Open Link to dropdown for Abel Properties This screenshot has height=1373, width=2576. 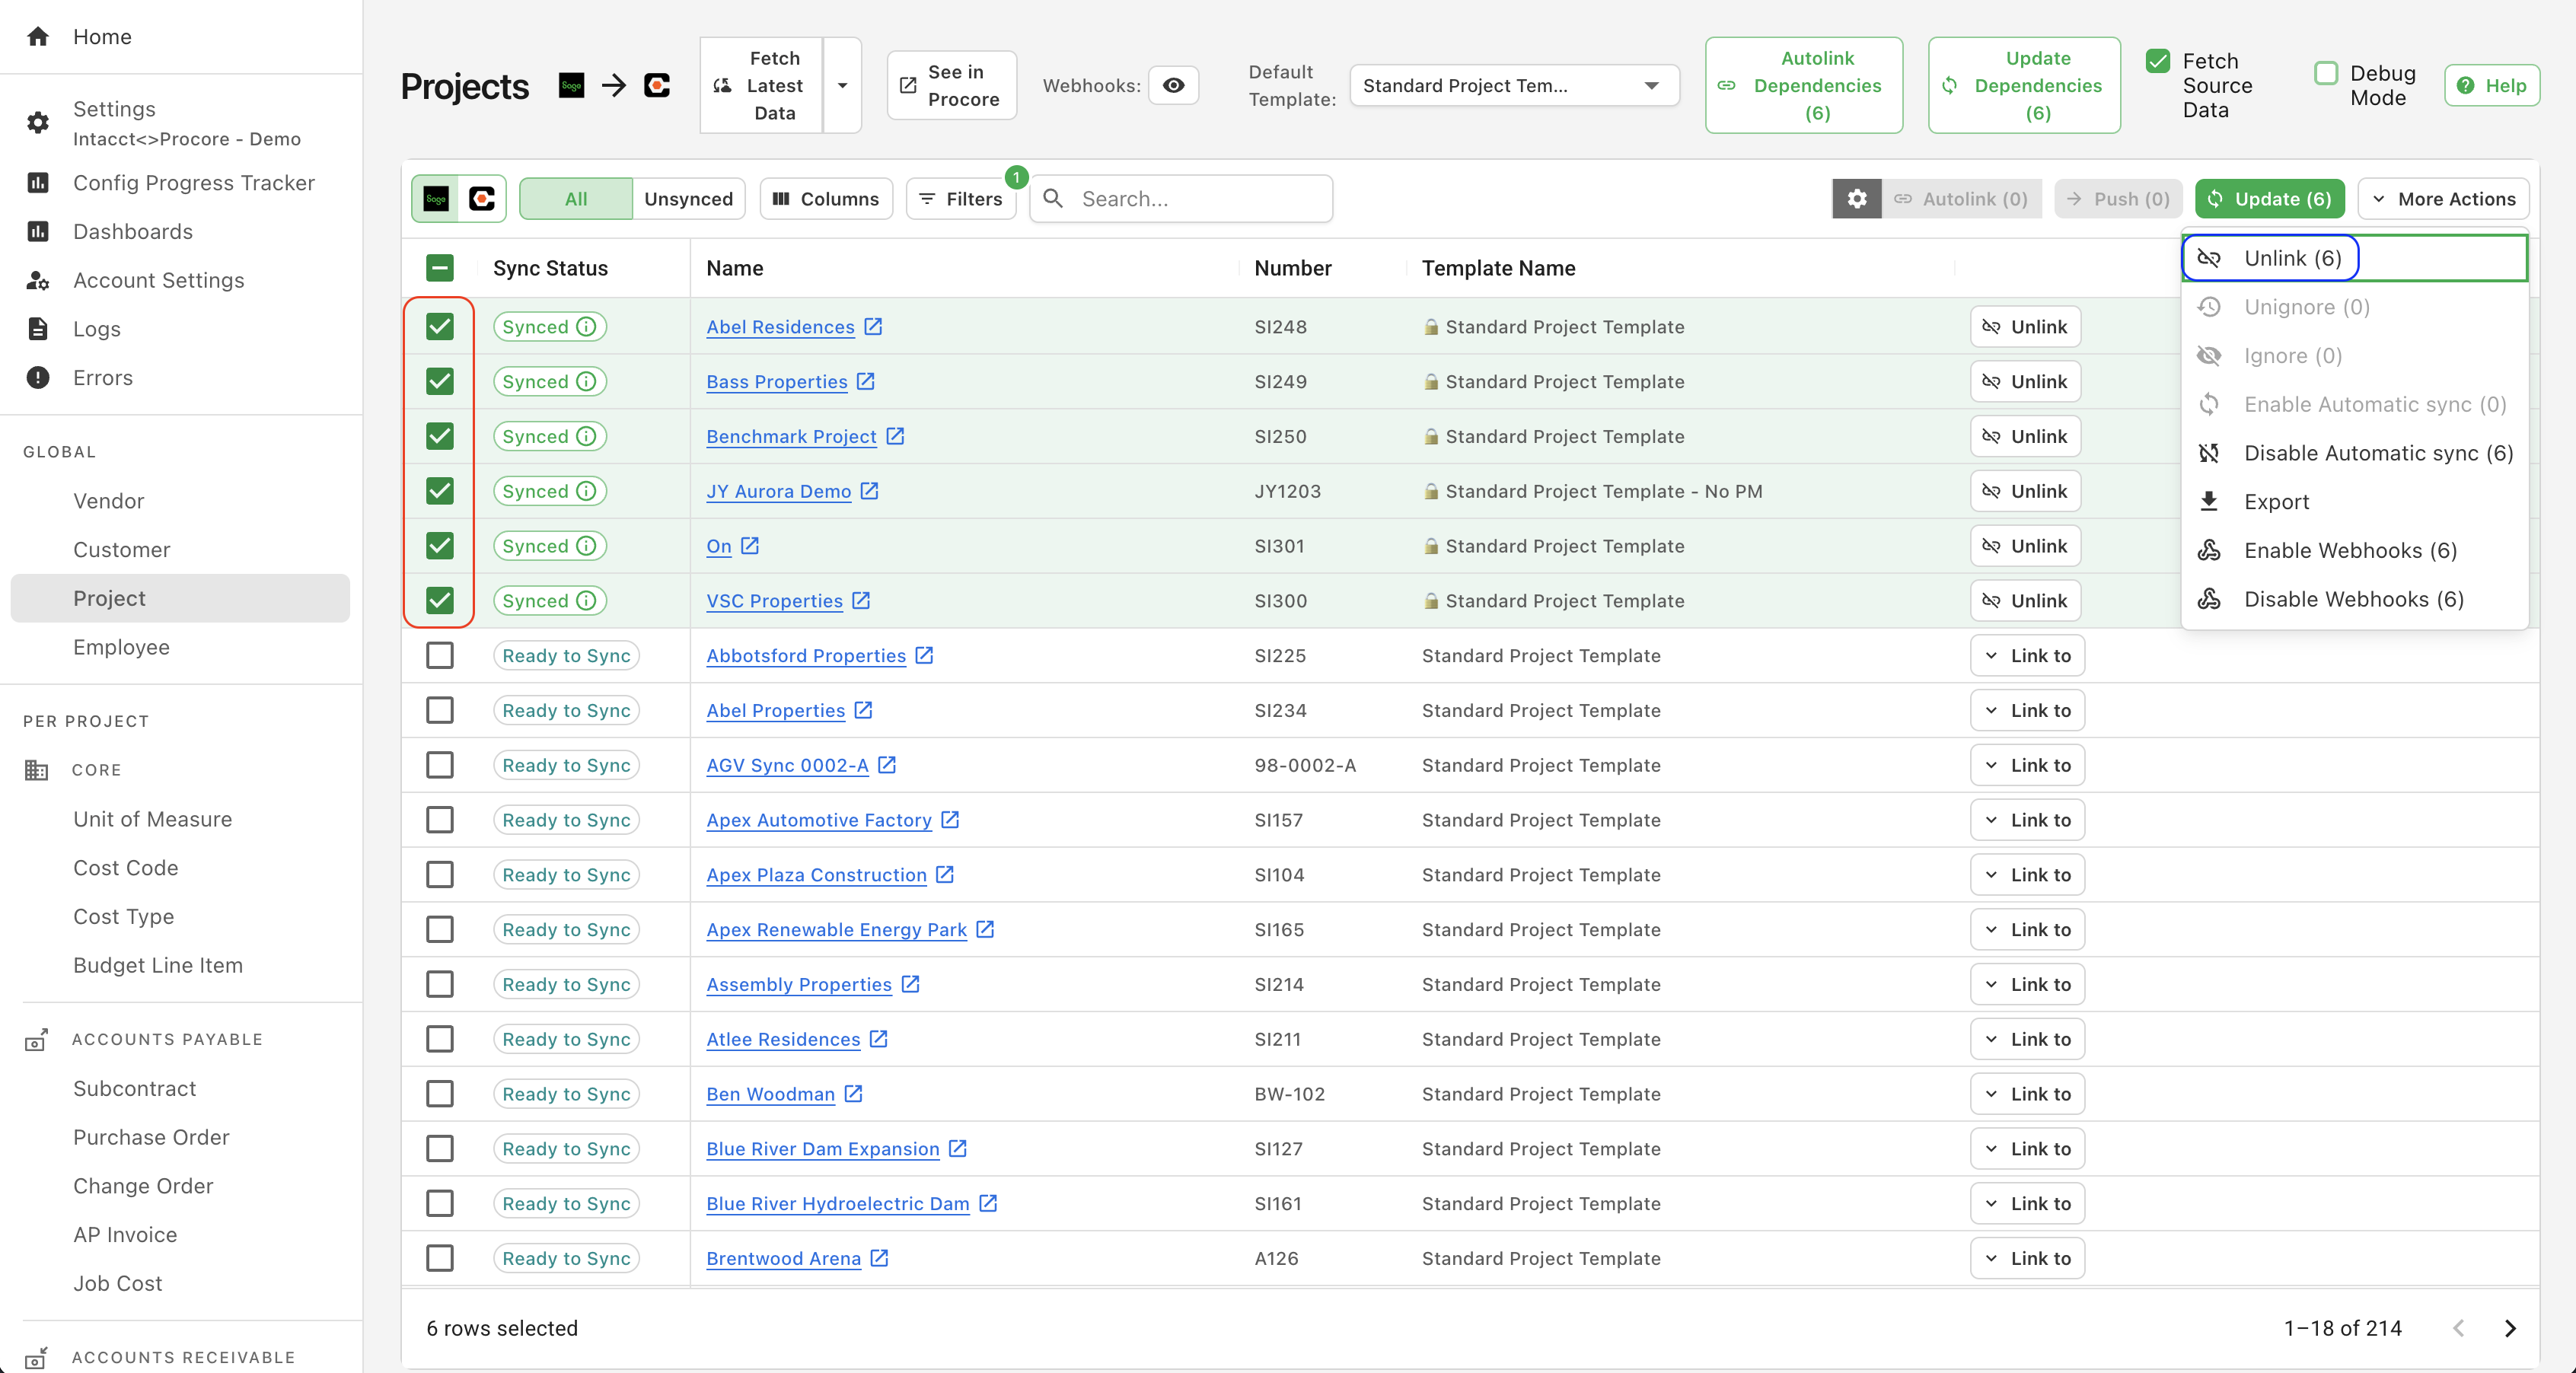2027,711
